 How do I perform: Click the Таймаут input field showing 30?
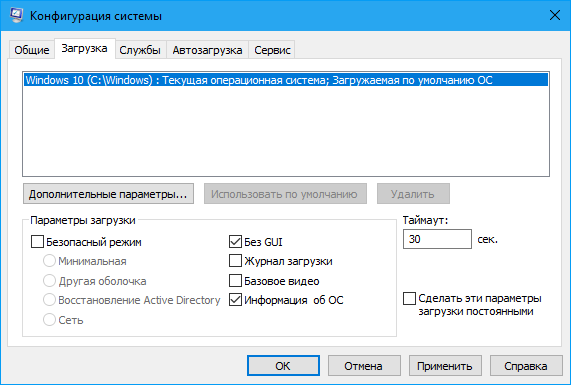[437, 239]
